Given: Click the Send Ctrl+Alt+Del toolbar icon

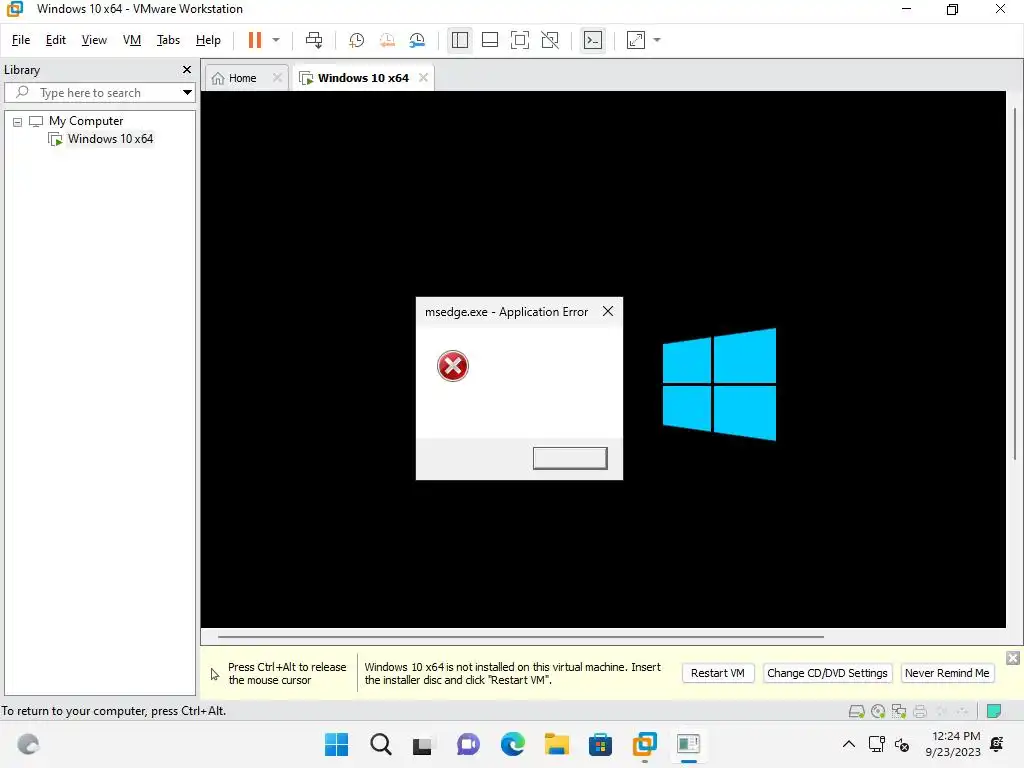Looking at the screenshot, I should click(x=314, y=40).
